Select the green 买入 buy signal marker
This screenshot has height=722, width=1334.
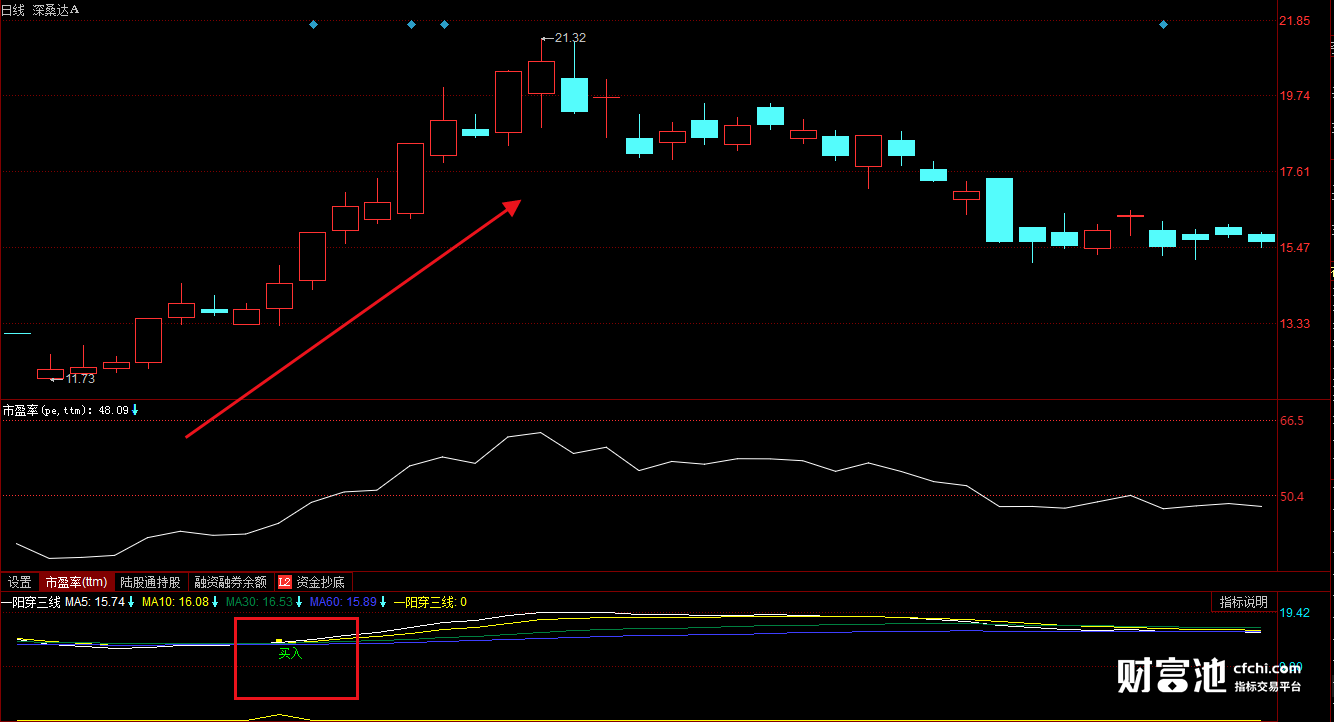290,653
